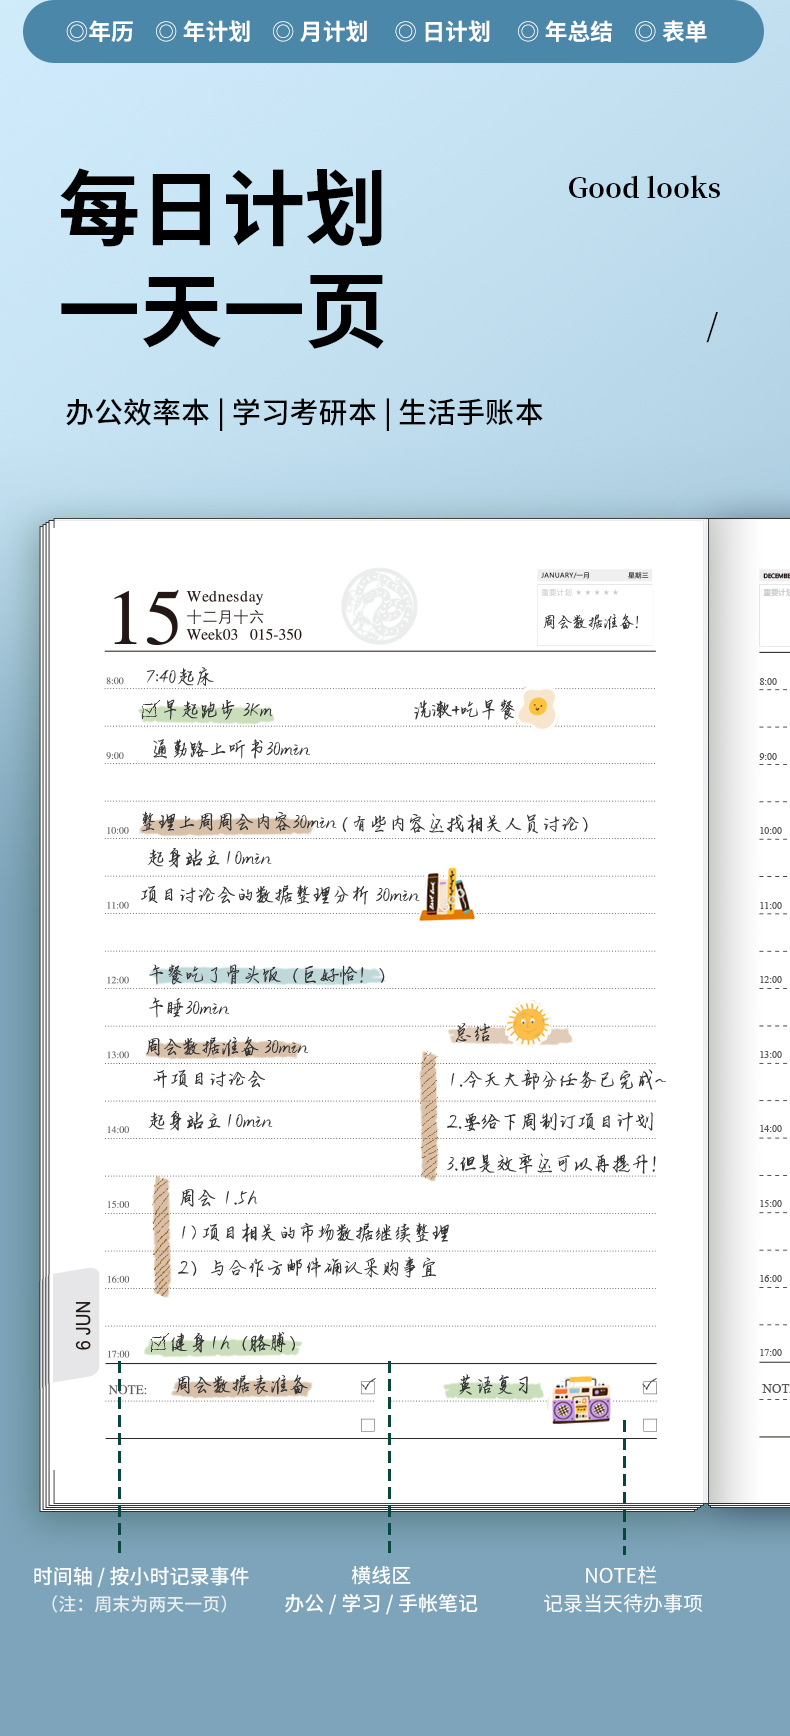Click 午睡30min entry
The image size is (790, 1736).
point(189,1008)
